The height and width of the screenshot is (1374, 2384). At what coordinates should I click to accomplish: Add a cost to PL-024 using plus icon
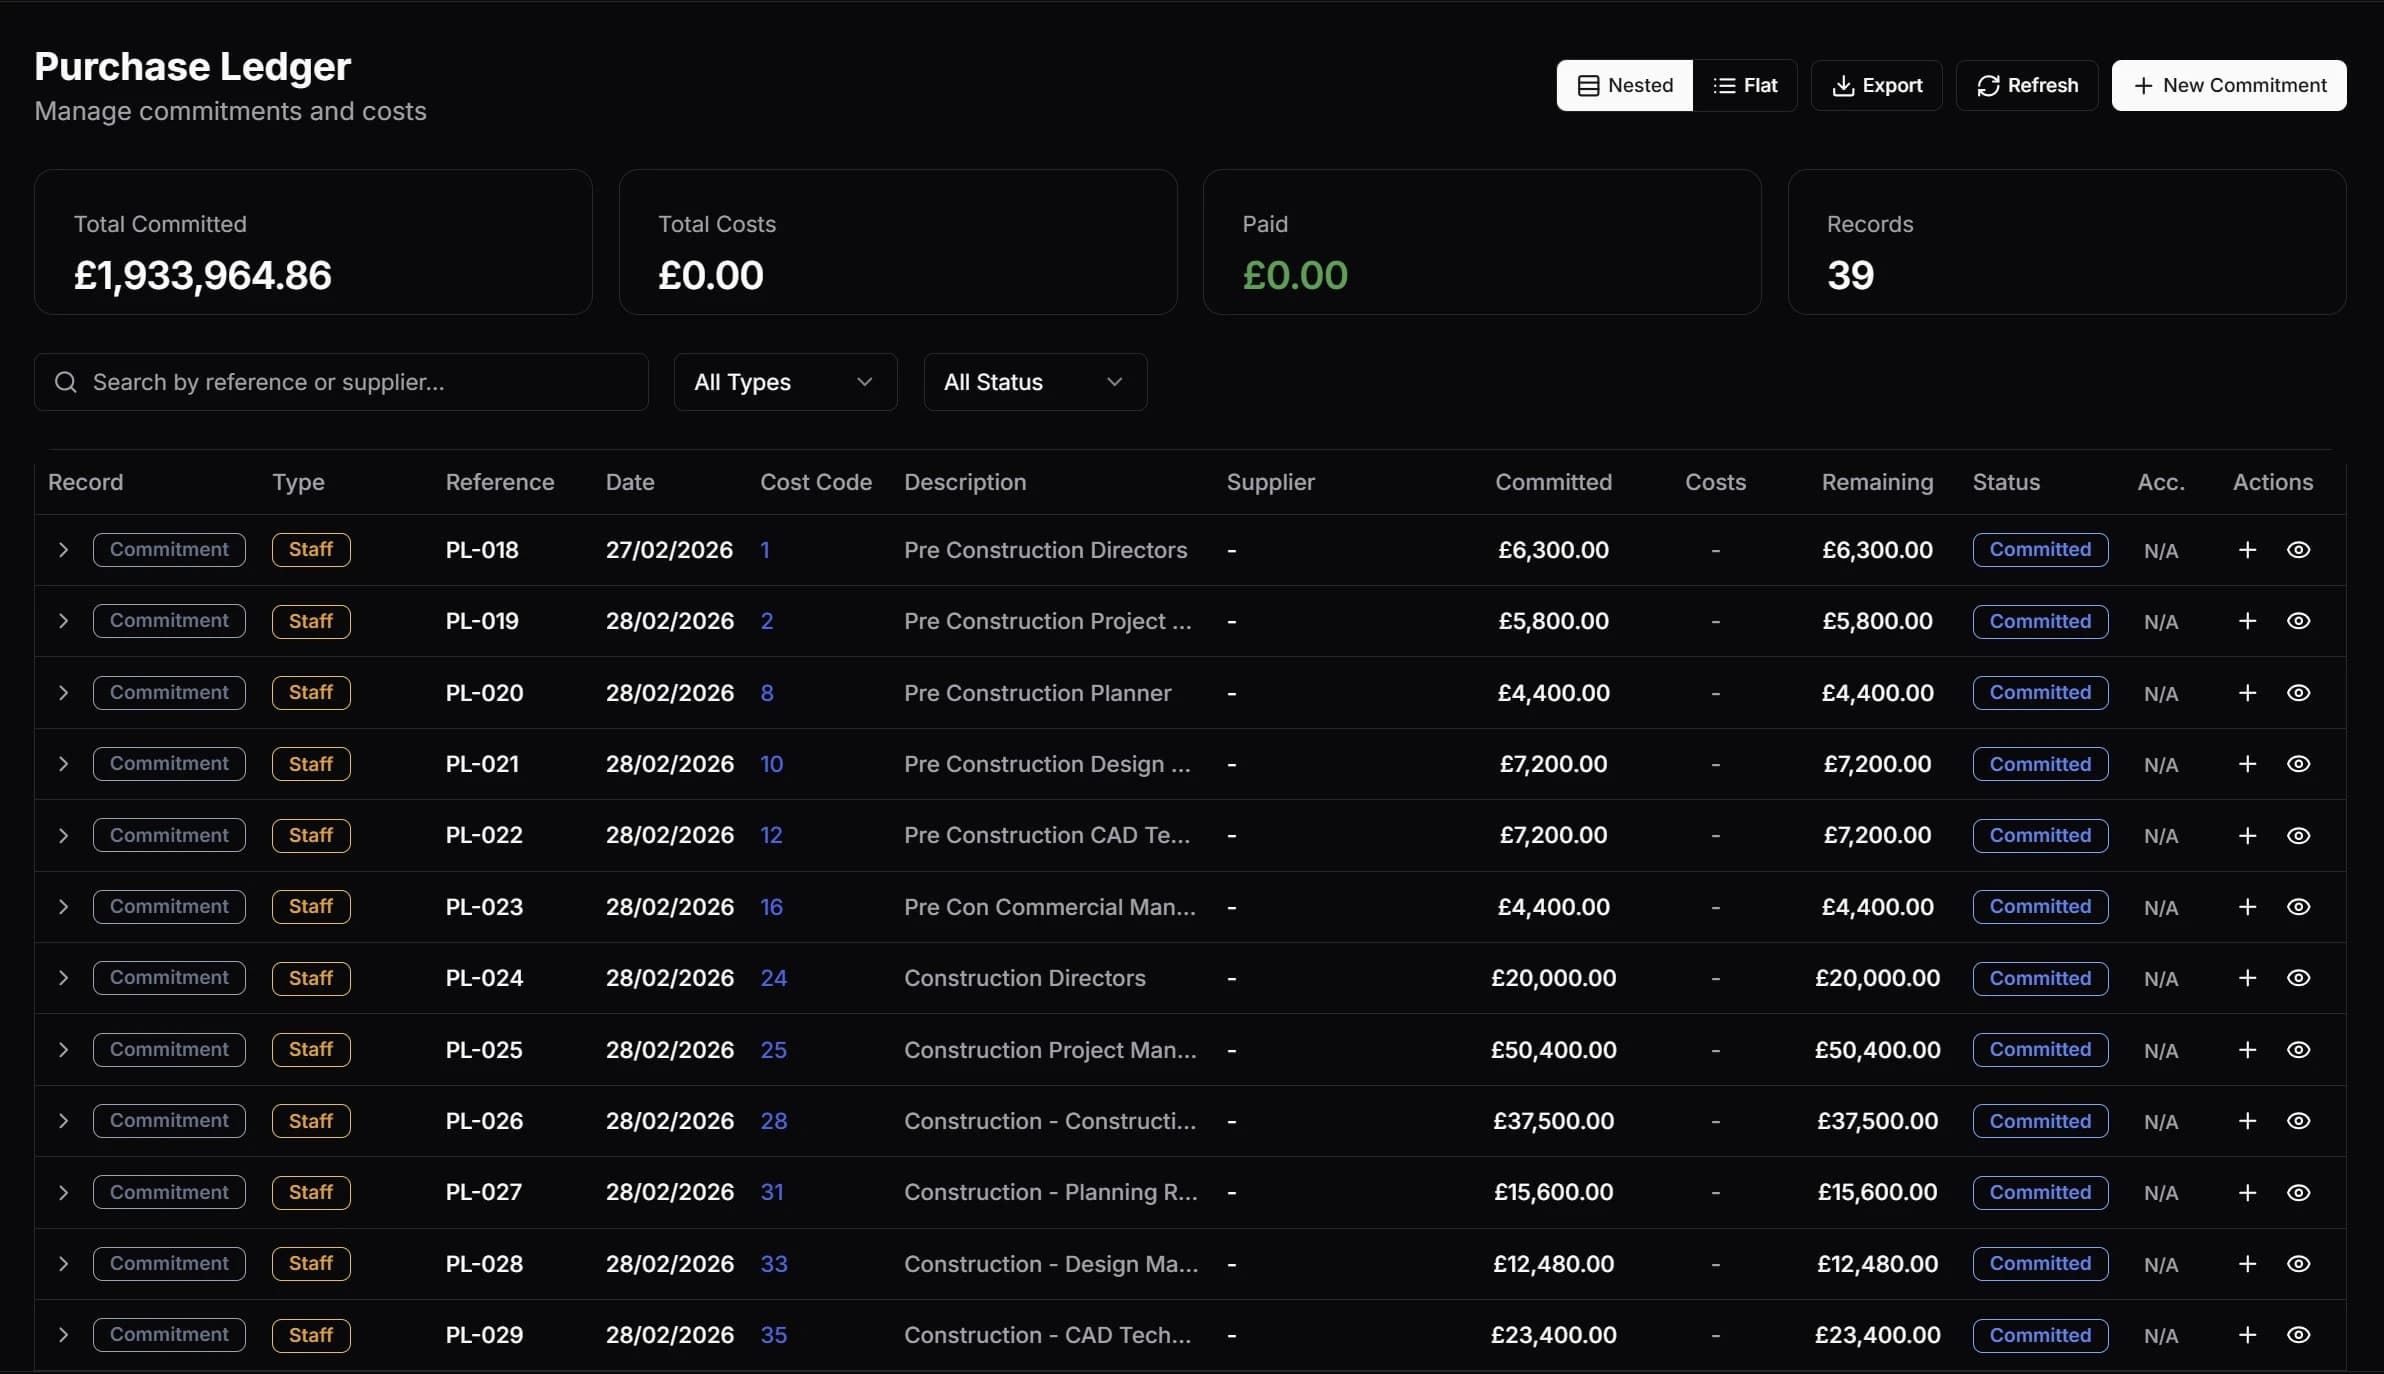[2247, 978]
